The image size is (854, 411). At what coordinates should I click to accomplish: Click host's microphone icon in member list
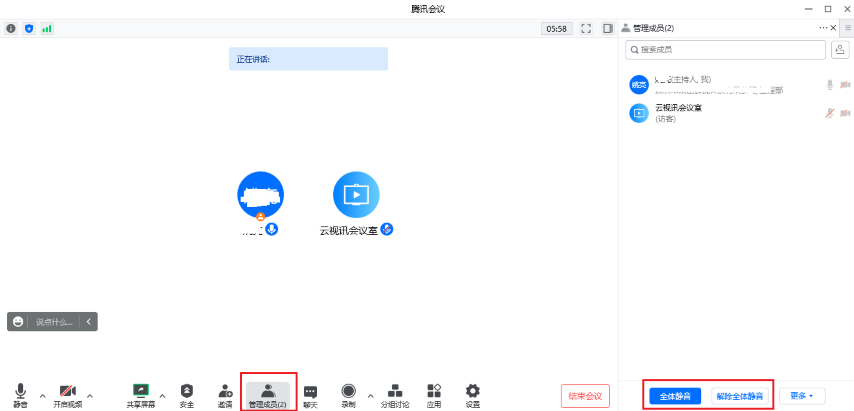click(829, 85)
